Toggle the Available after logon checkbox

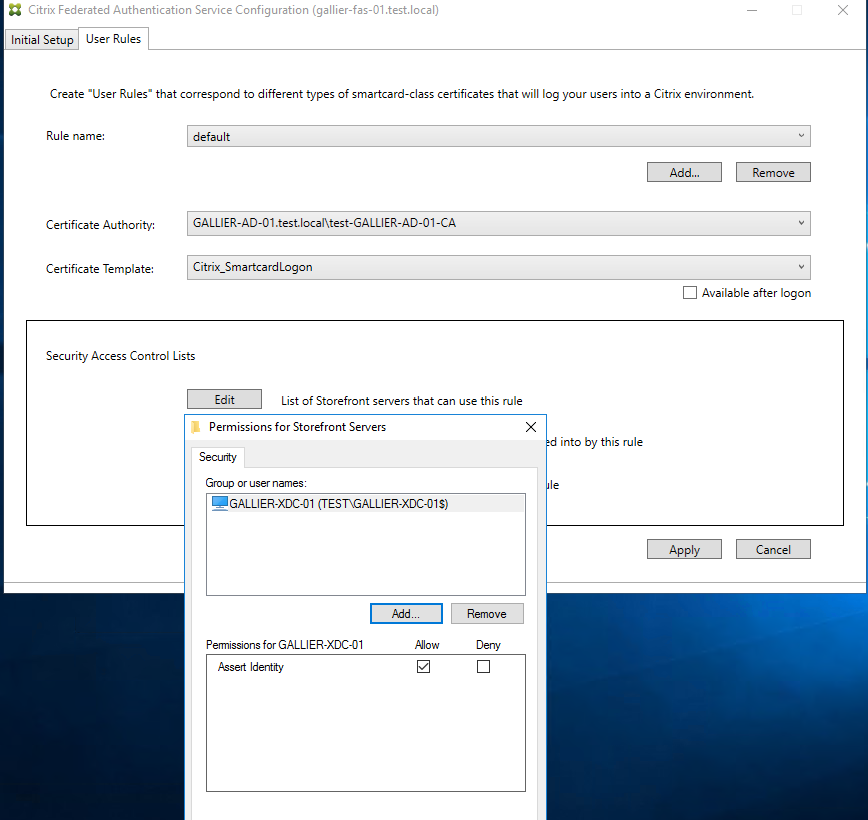(x=690, y=292)
